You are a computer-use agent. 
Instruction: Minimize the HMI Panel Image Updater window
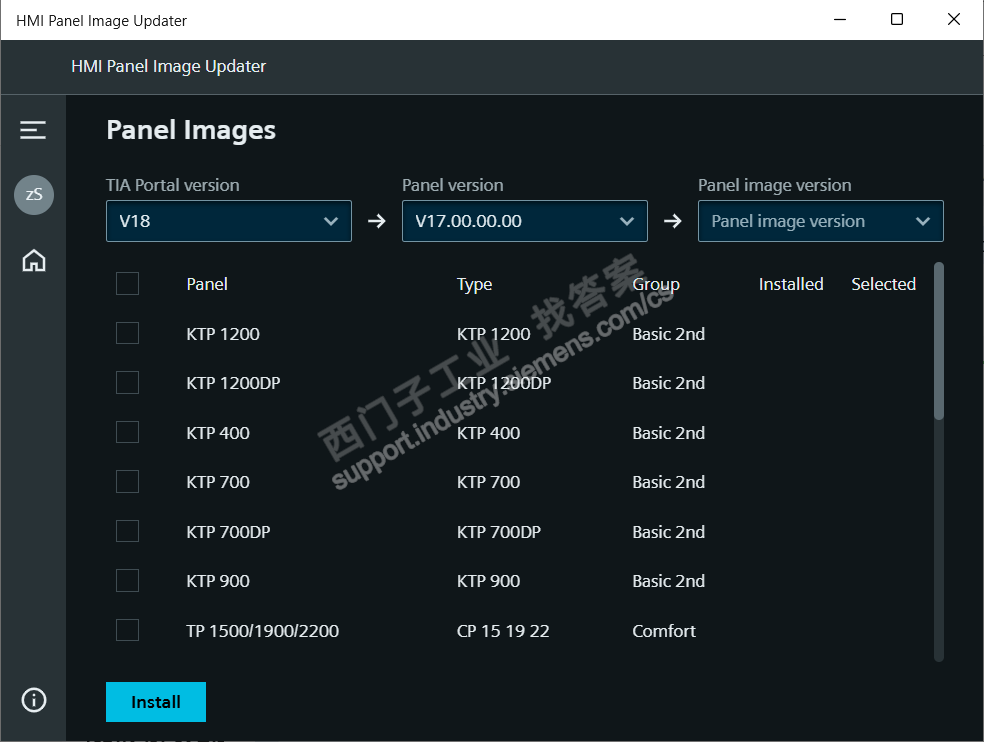coord(840,19)
